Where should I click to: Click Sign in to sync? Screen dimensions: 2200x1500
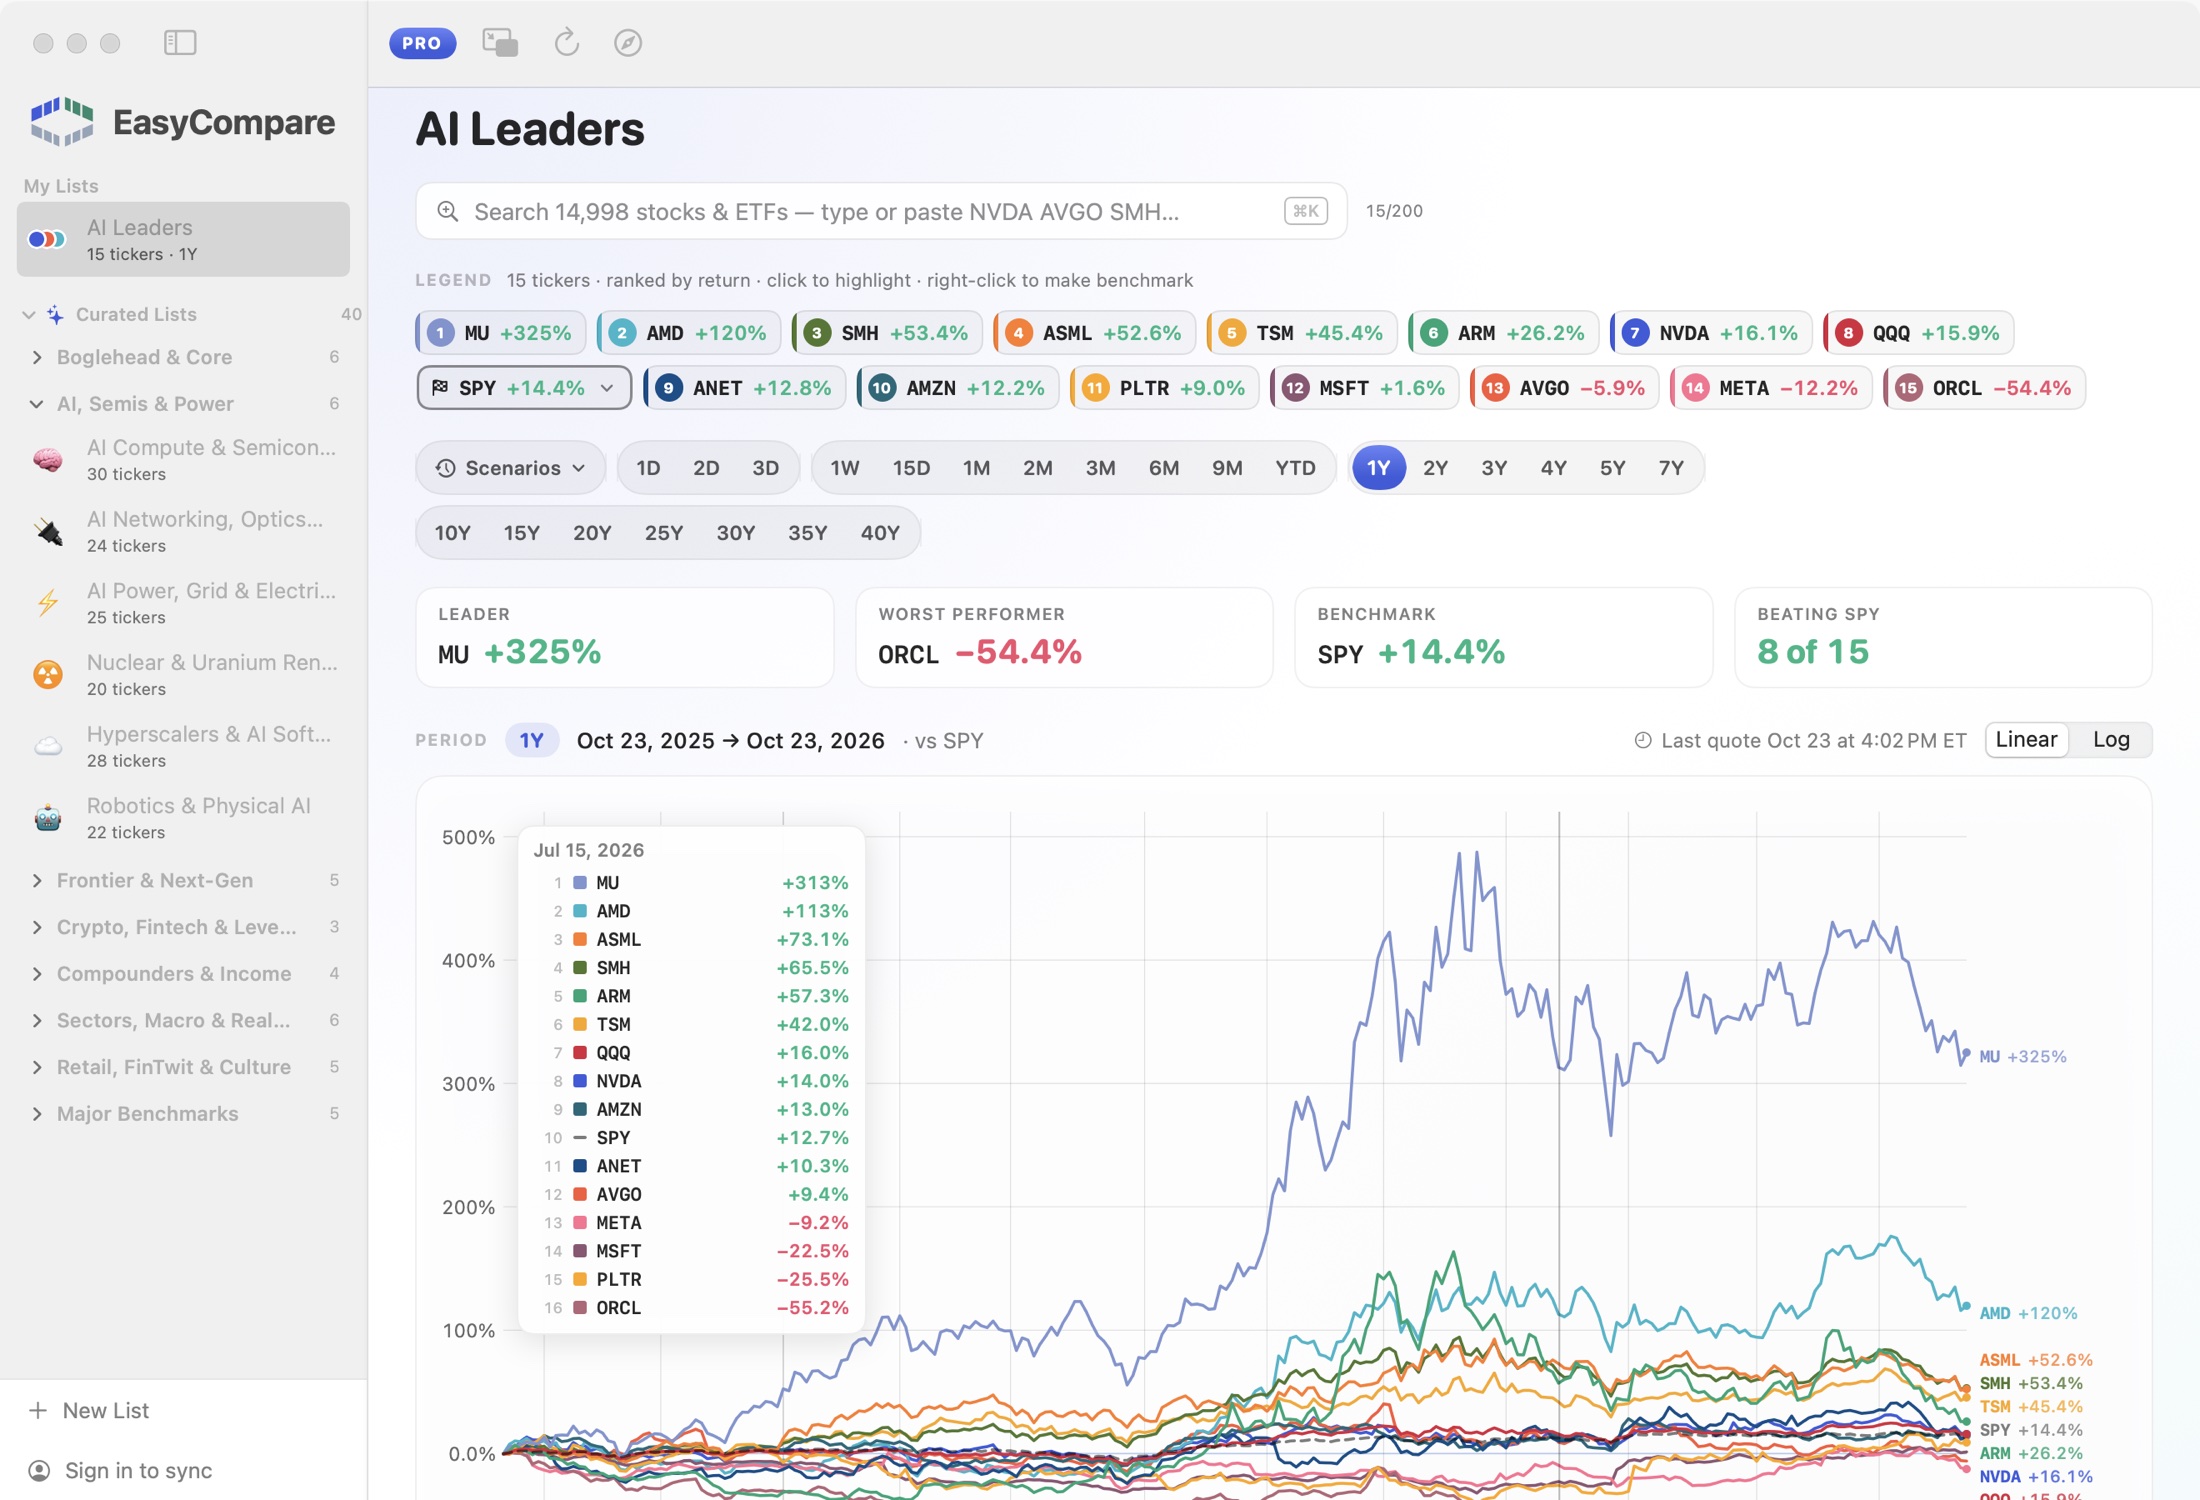tap(121, 1470)
